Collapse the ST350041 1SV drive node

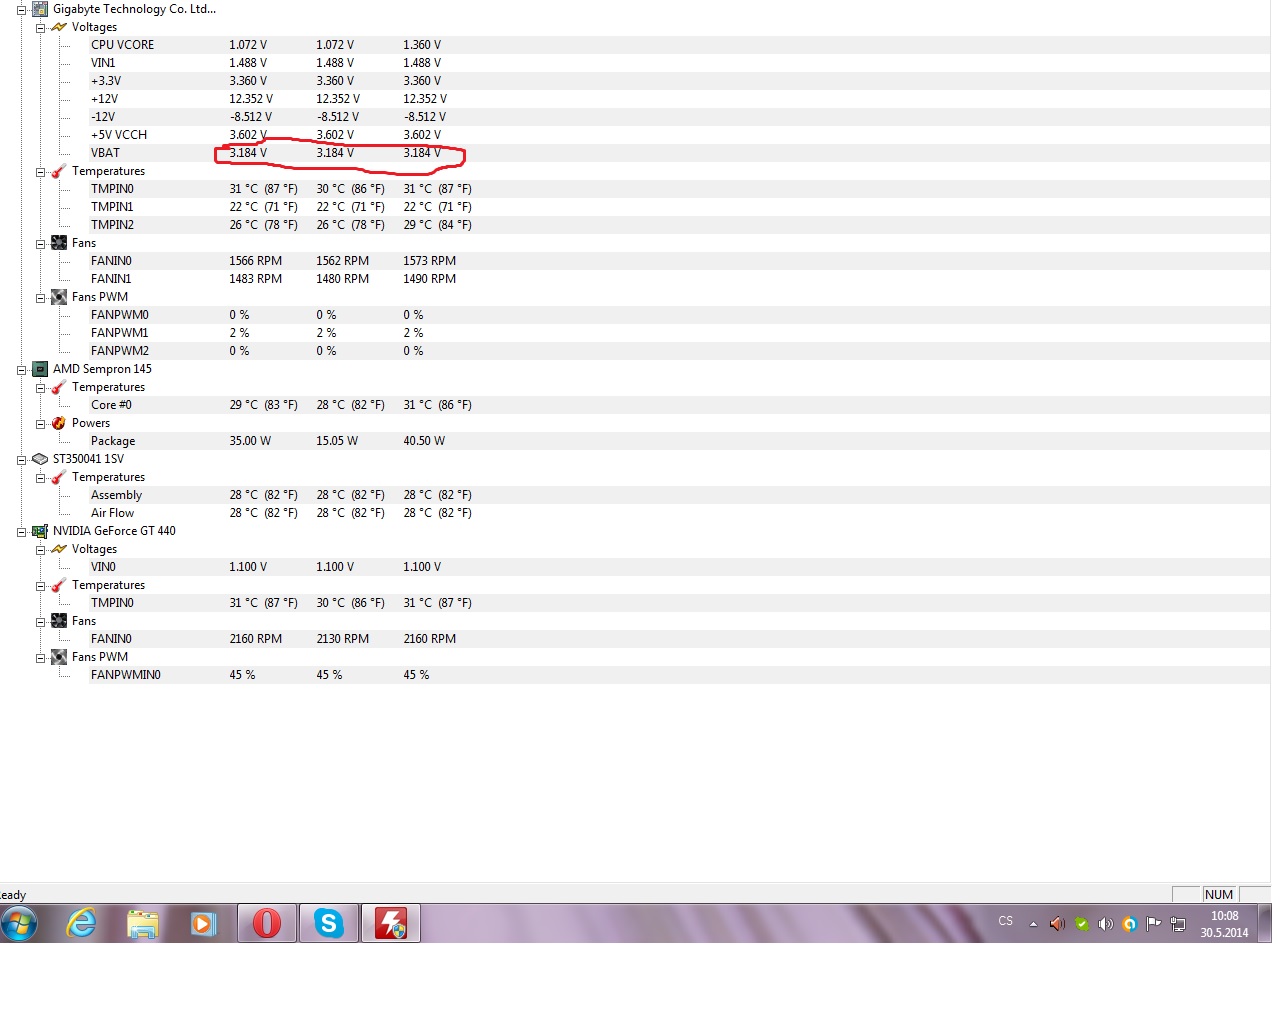21,460
